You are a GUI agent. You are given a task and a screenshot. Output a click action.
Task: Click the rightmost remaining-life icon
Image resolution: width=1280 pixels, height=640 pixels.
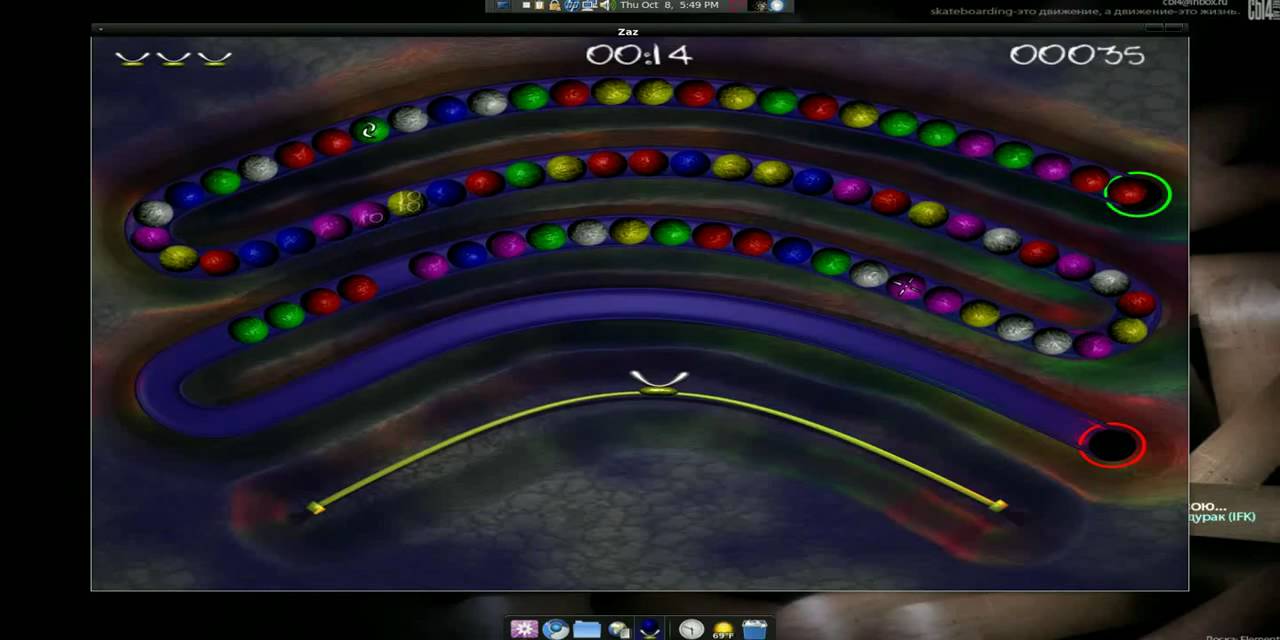click(x=214, y=59)
